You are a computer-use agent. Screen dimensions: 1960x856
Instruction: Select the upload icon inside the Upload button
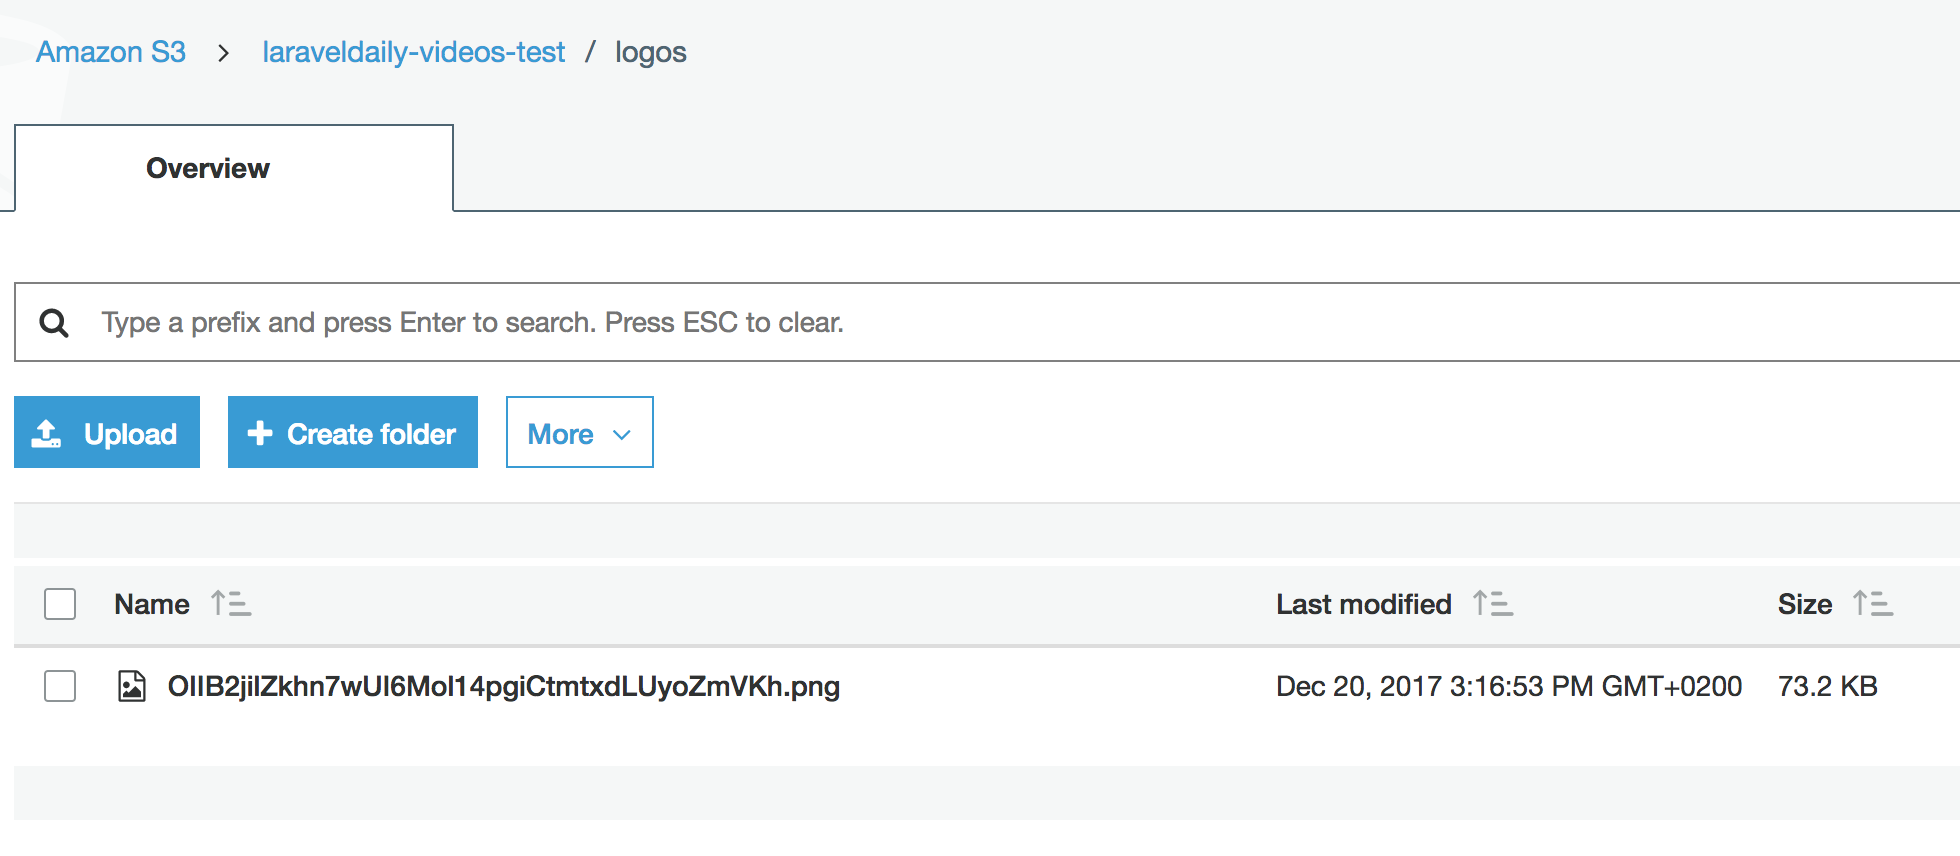click(x=47, y=432)
